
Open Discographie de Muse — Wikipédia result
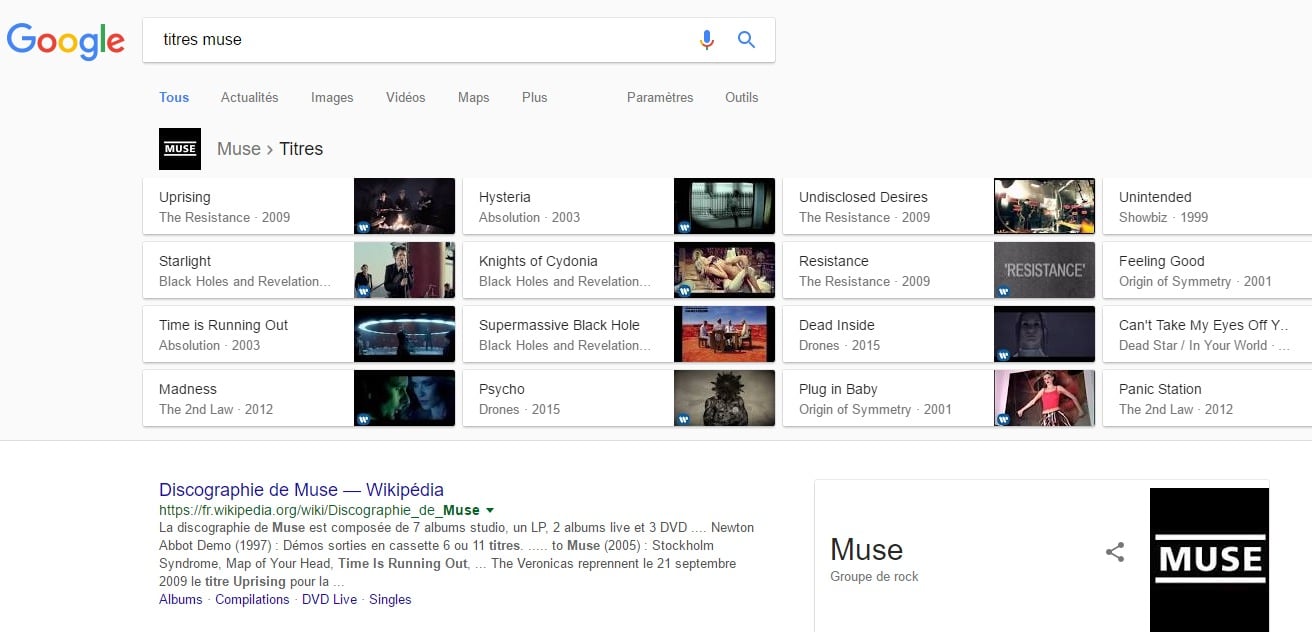click(x=301, y=490)
